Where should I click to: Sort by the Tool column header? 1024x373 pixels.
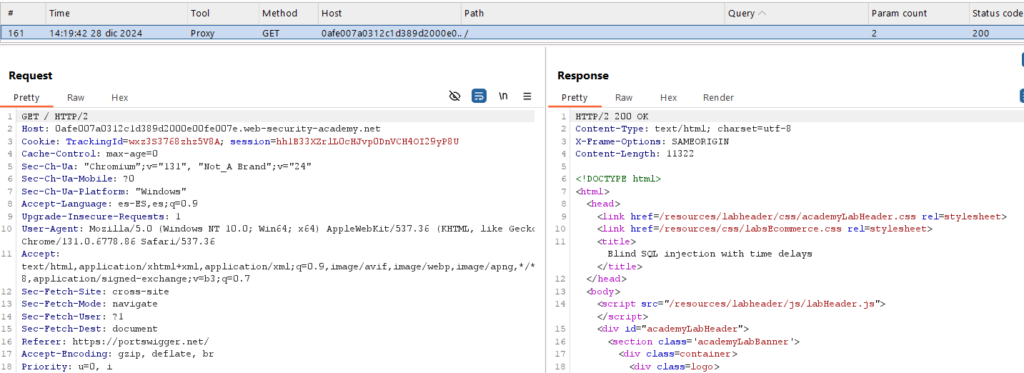pos(222,13)
